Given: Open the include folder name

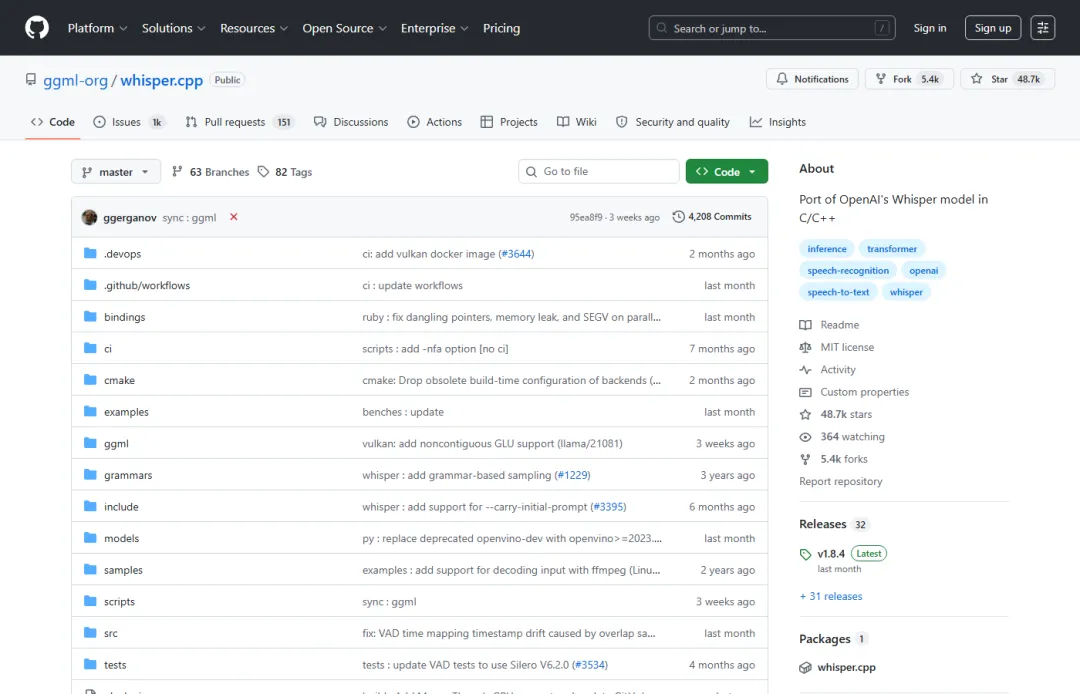Looking at the screenshot, I should coord(121,507).
